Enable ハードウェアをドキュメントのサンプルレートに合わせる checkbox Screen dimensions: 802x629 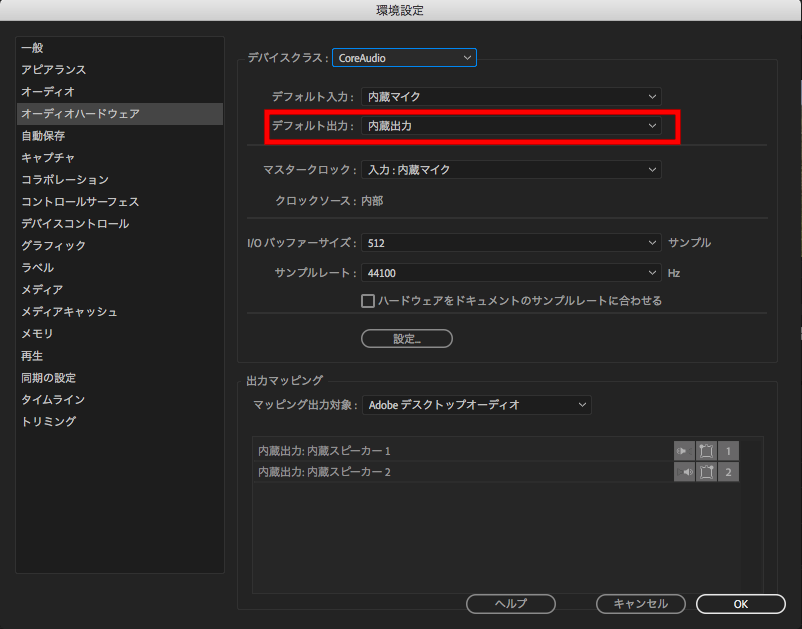pyautogui.click(x=368, y=301)
